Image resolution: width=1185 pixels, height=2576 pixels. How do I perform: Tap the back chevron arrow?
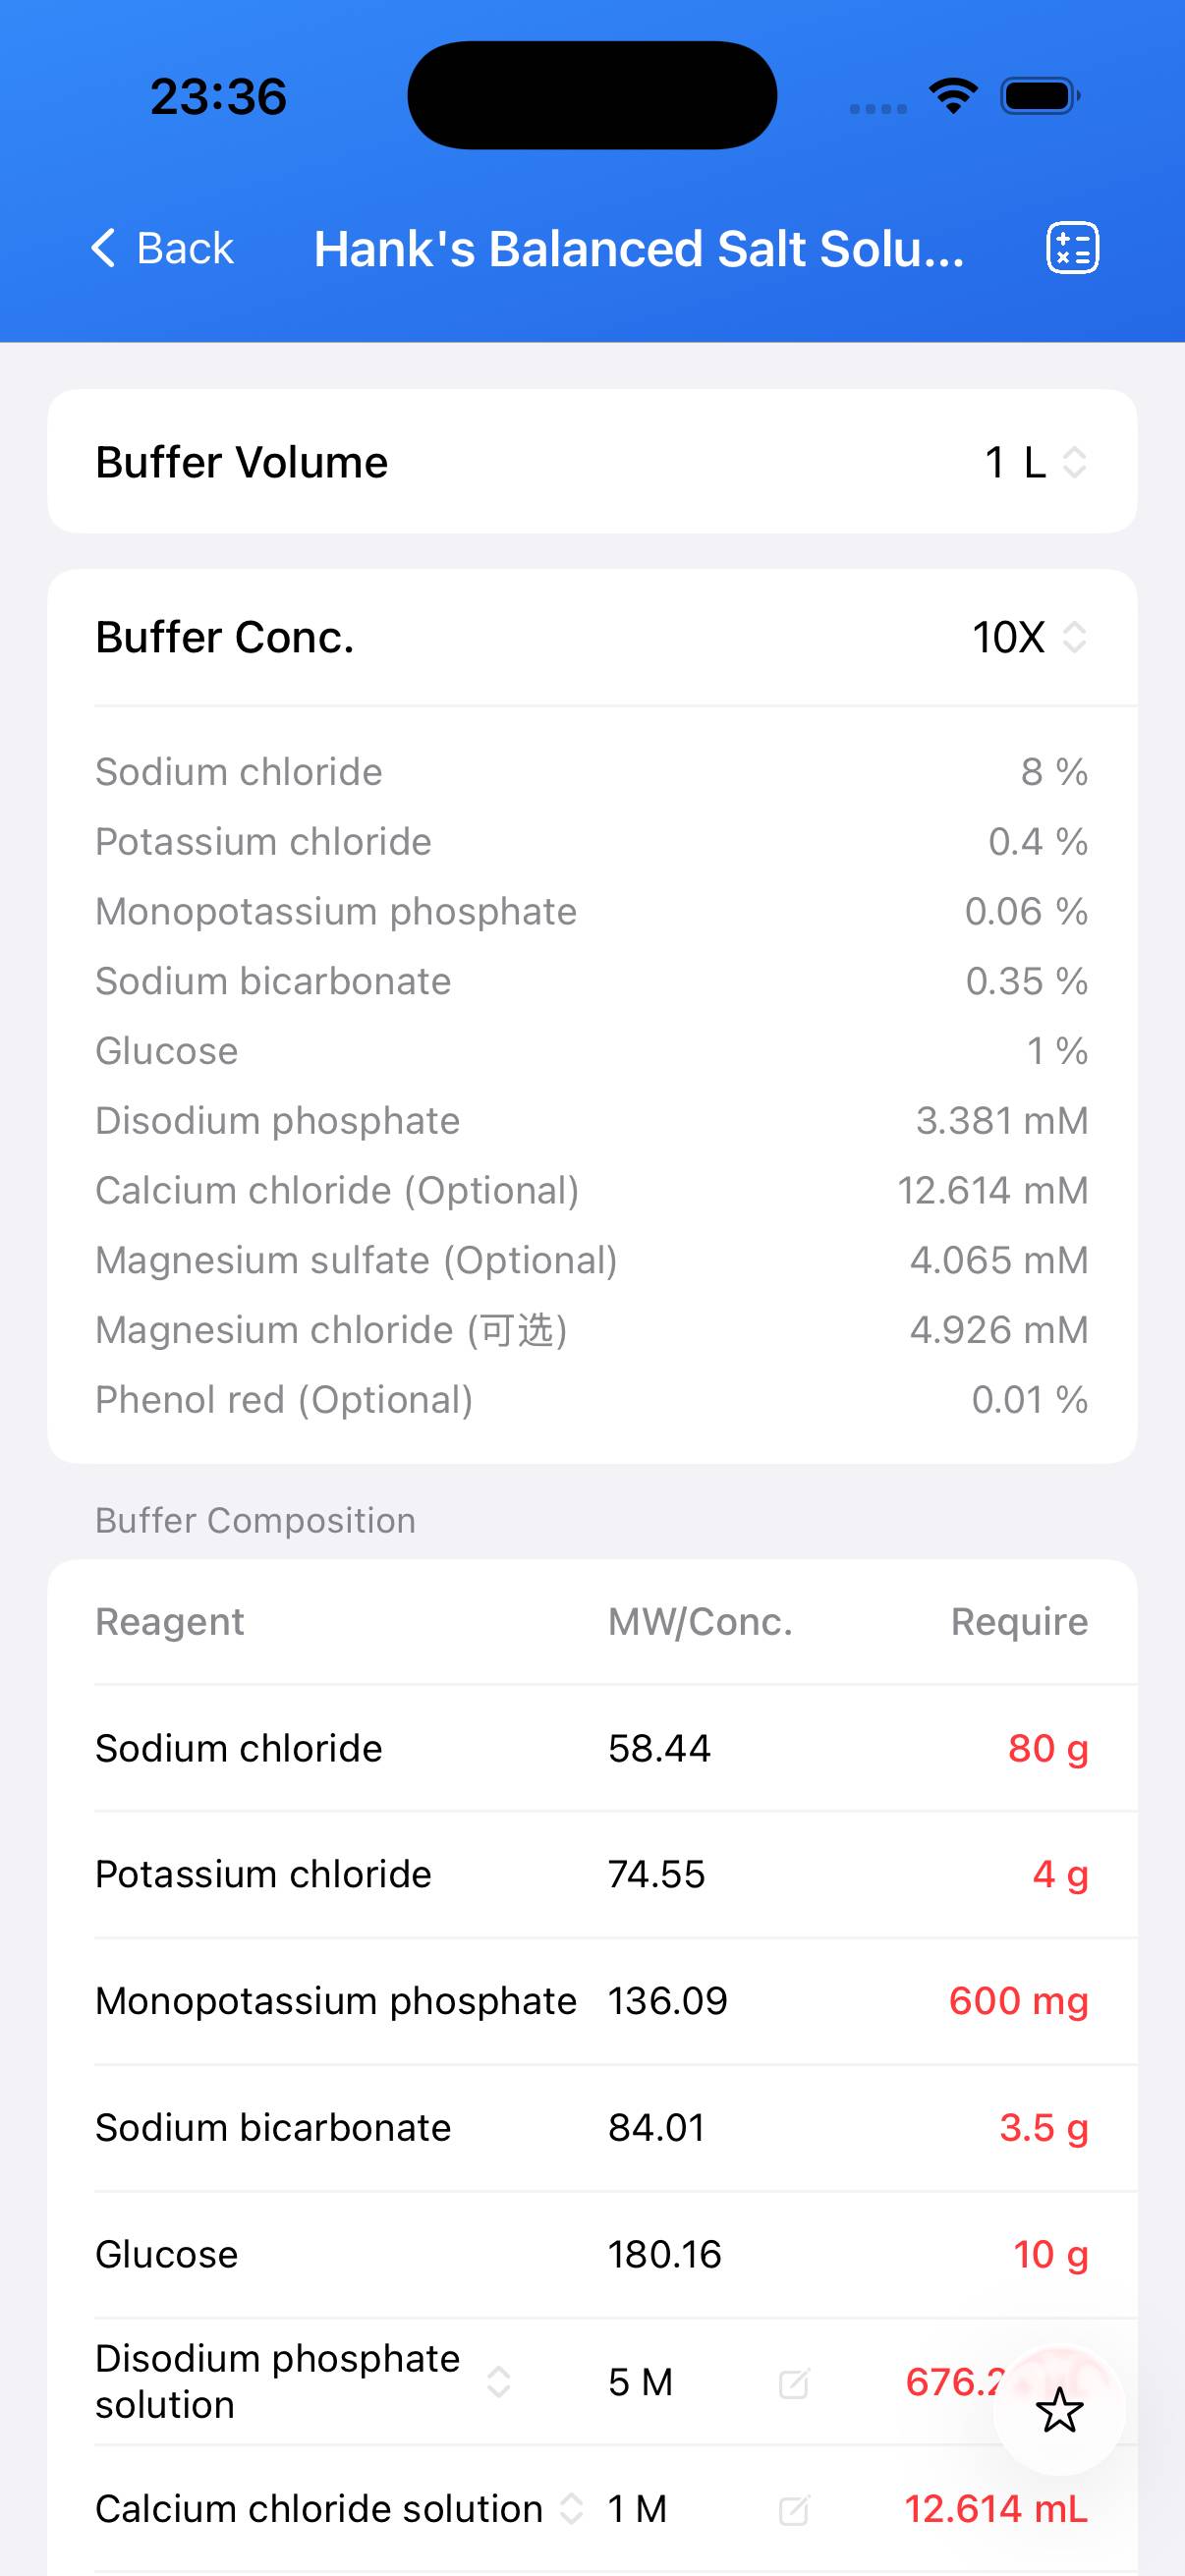(103, 248)
